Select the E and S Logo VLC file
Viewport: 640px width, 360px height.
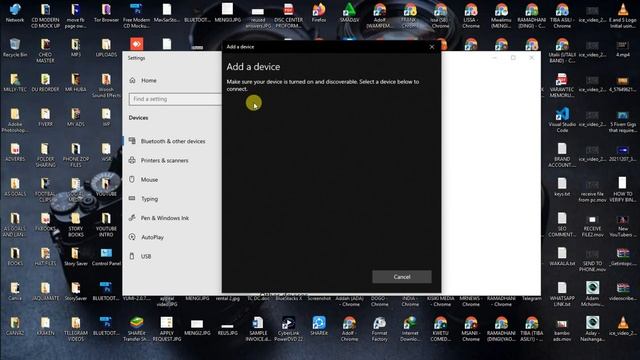[622, 16]
